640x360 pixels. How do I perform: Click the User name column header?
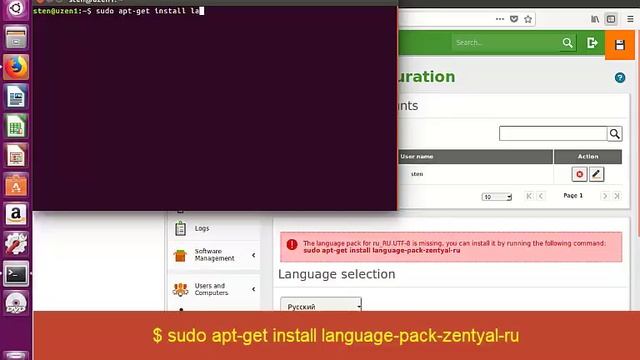(x=417, y=156)
